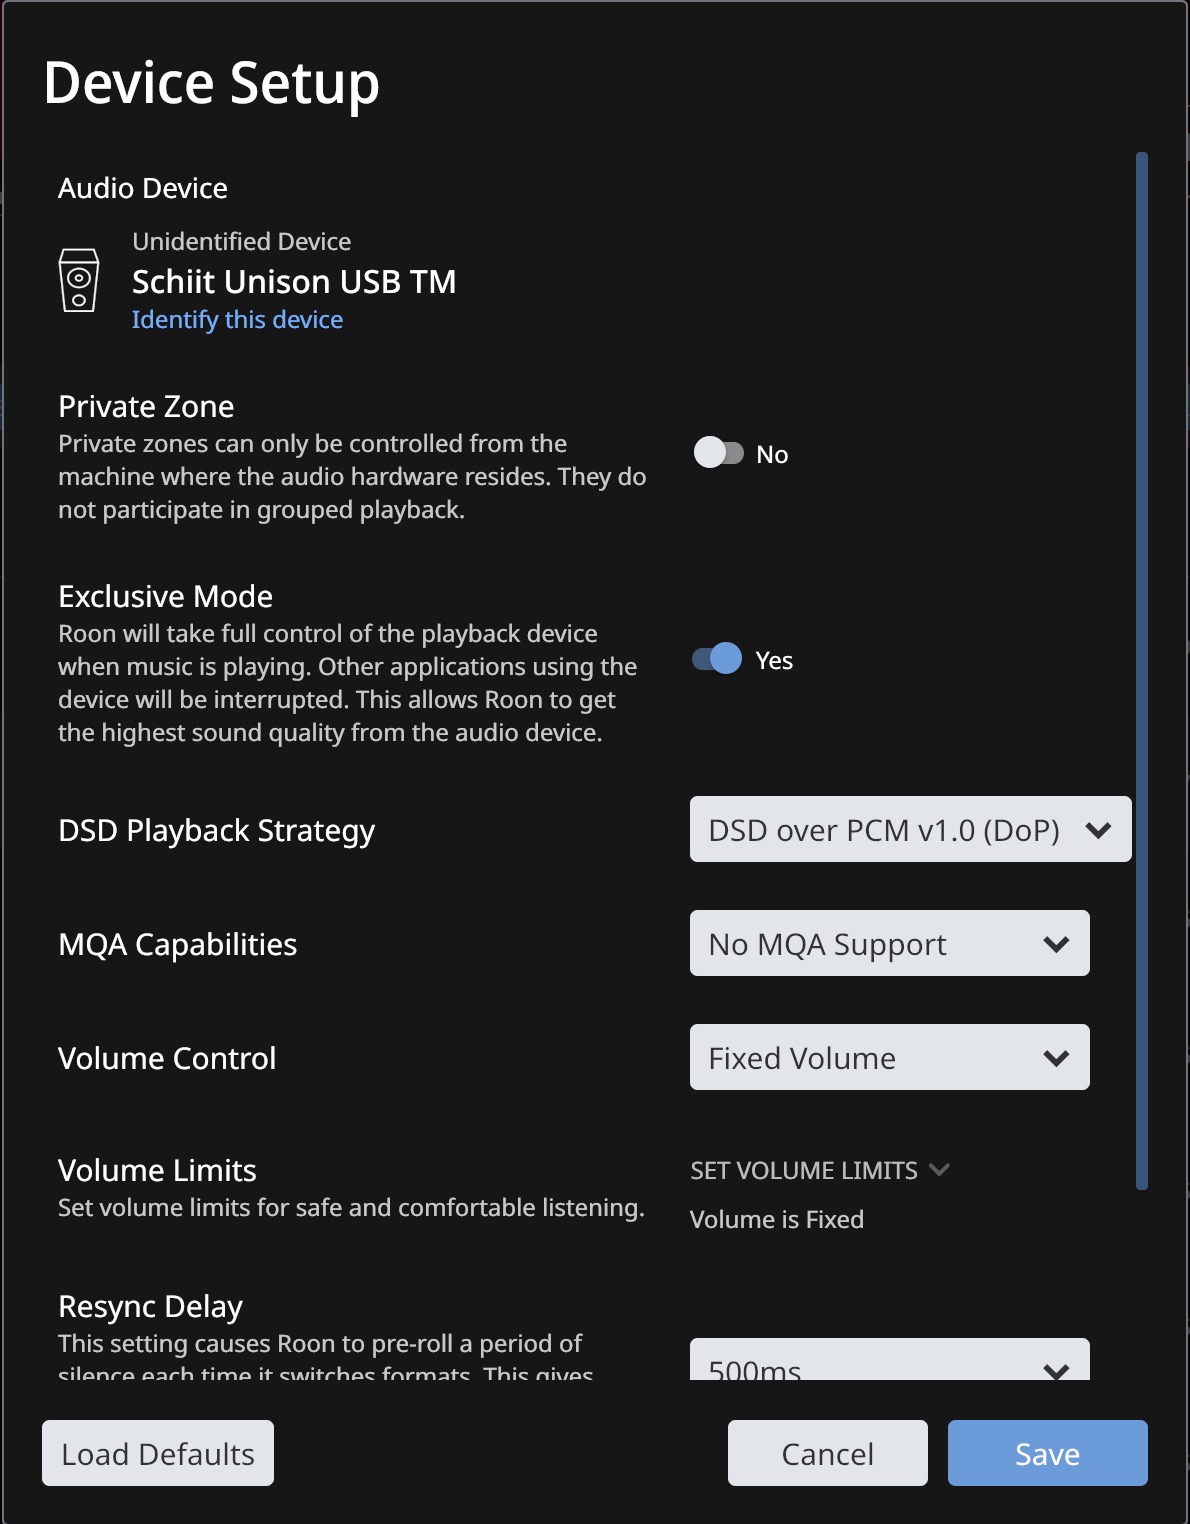
Task: Open the MQA Capabilities dropdown
Action: click(x=889, y=943)
